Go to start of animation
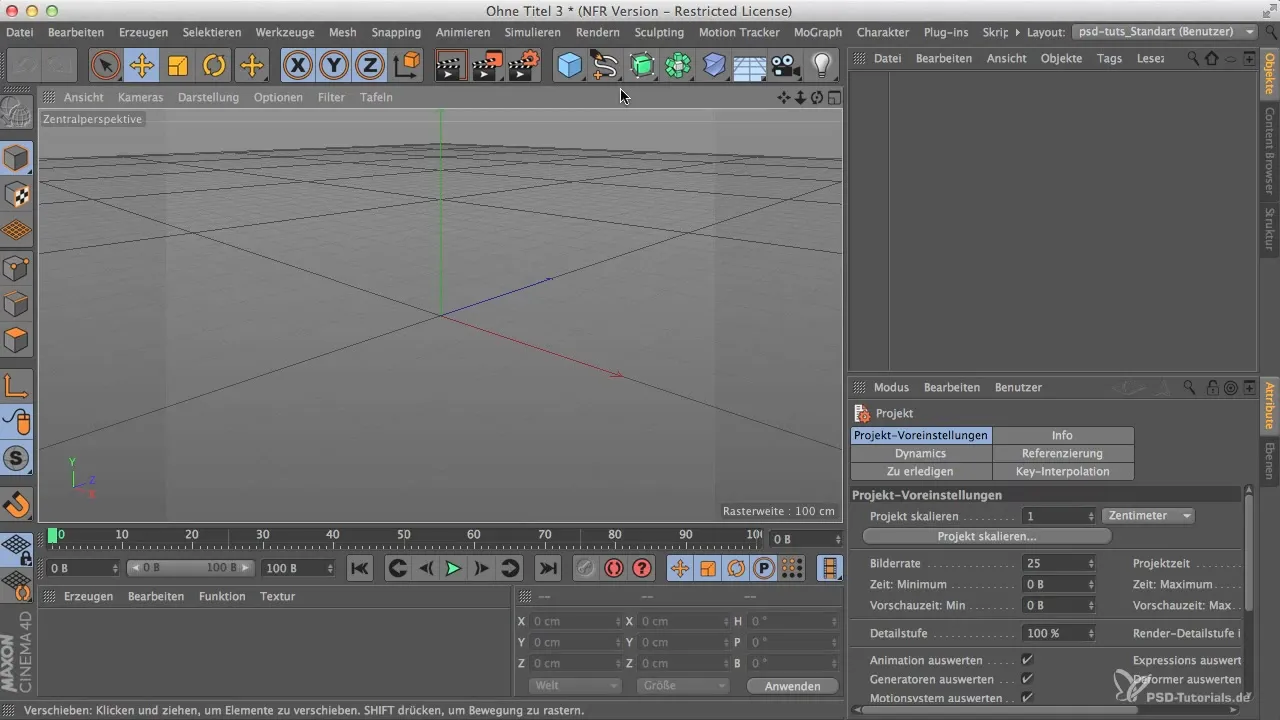The image size is (1280, 720). (360, 568)
